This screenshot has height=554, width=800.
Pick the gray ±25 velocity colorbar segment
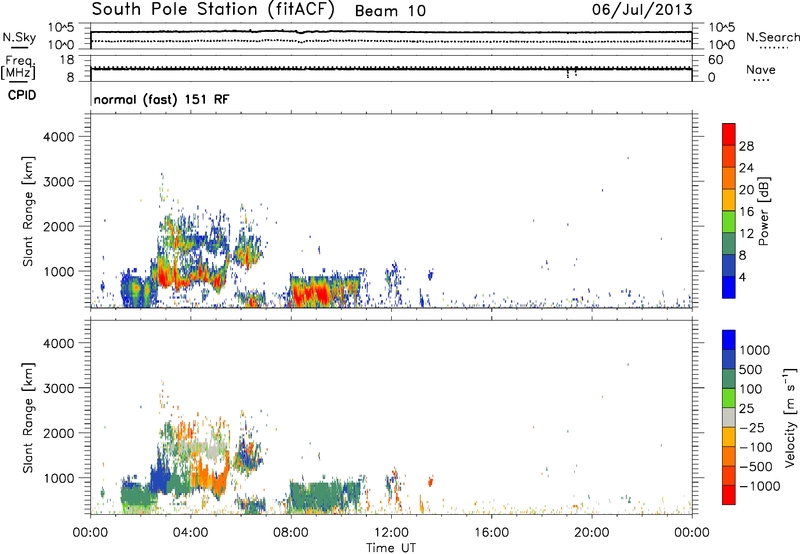coord(729,417)
